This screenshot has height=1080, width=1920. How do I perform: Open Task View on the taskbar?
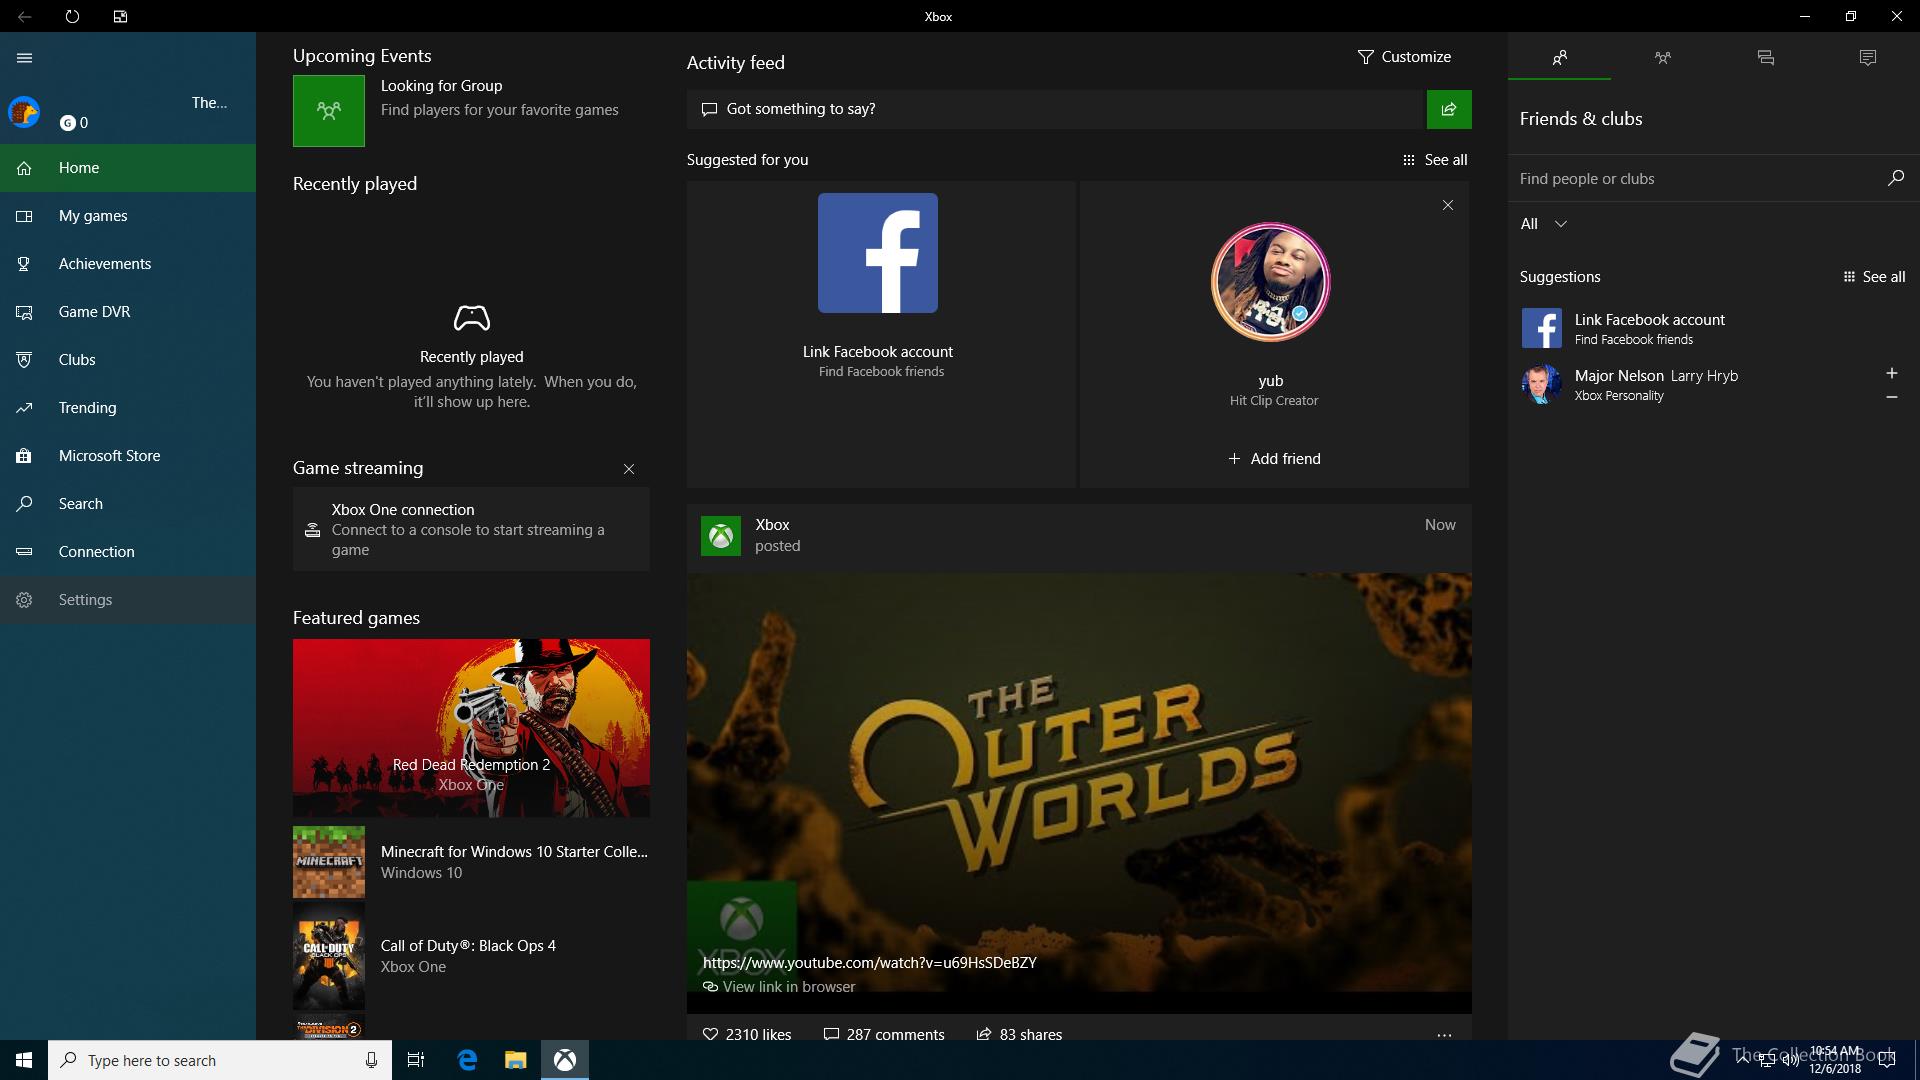pos(416,1060)
